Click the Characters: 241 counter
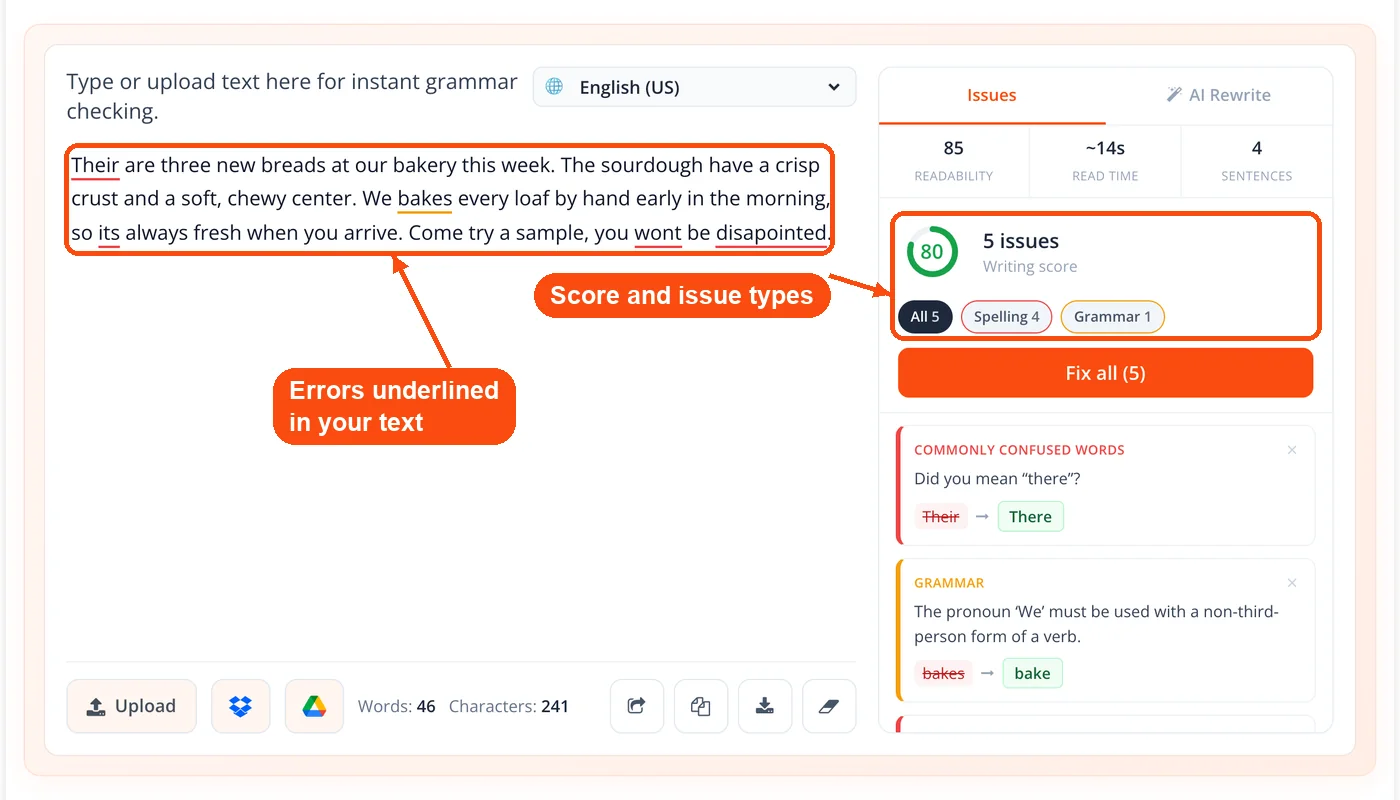This screenshot has width=1400, height=800. coord(509,706)
